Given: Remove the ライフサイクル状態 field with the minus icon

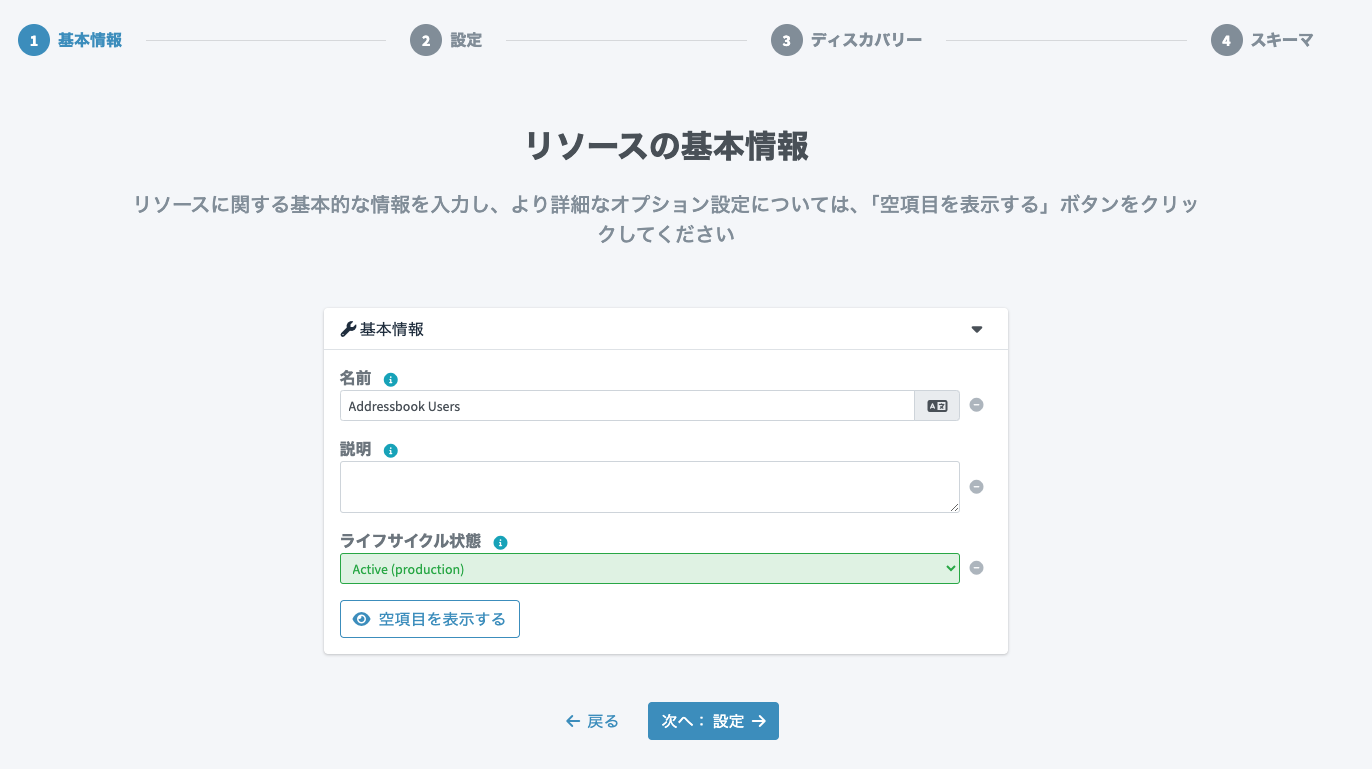Looking at the screenshot, I should pyautogui.click(x=977, y=568).
